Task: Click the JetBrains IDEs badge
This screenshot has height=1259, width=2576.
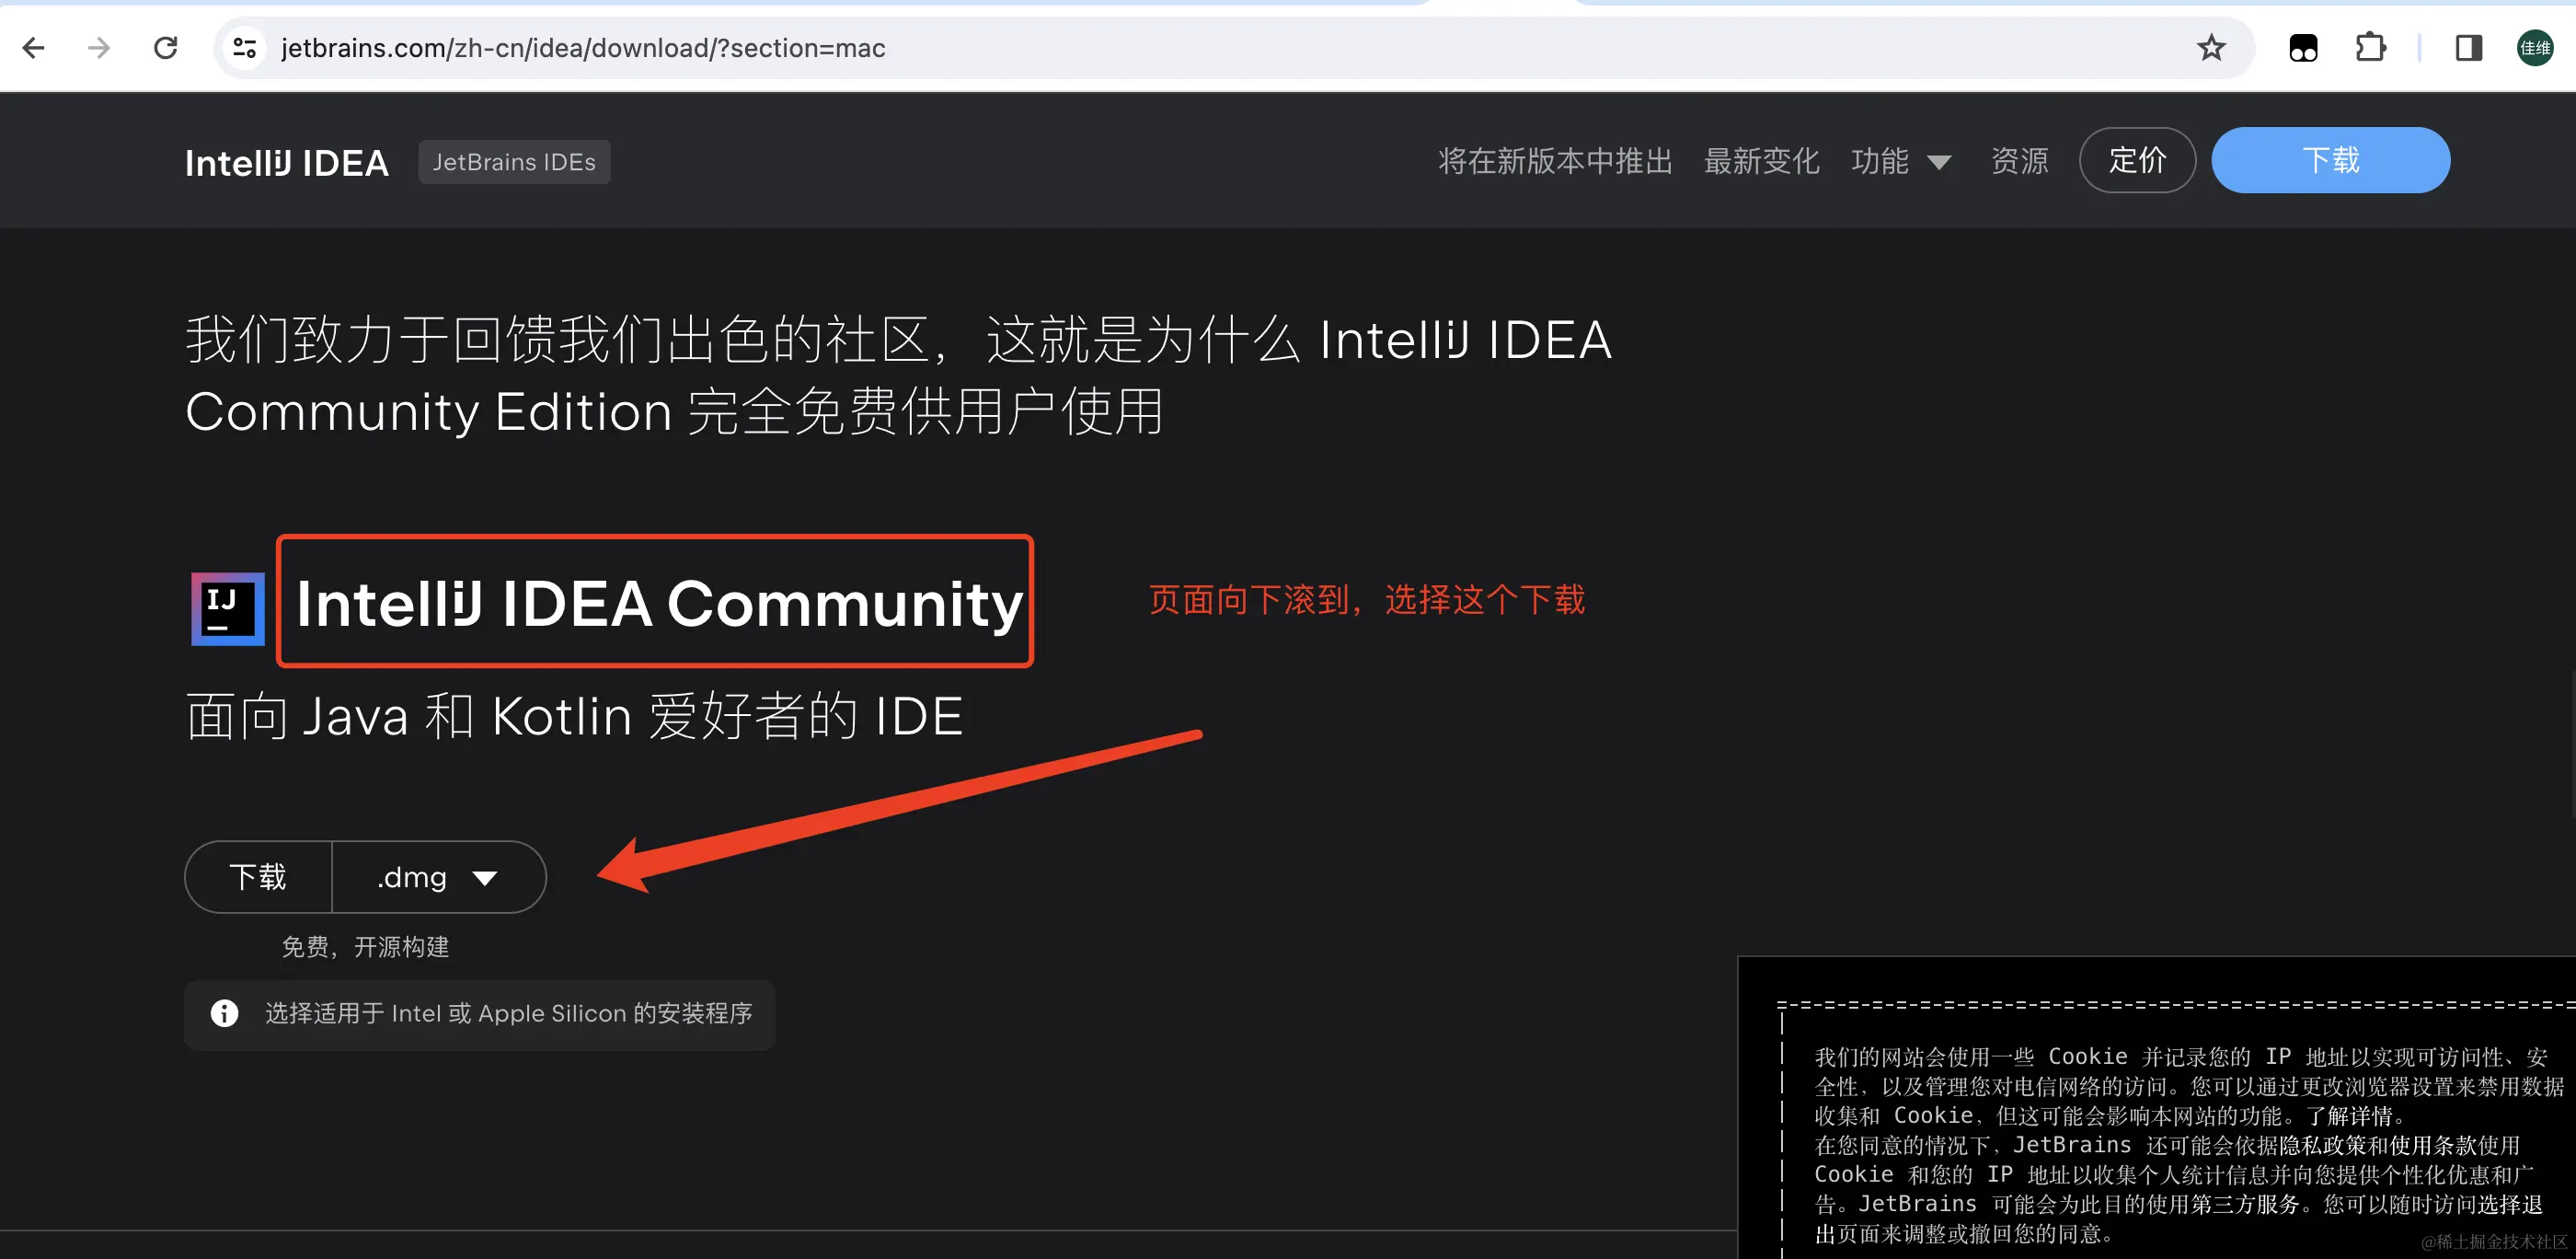Action: (514, 162)
